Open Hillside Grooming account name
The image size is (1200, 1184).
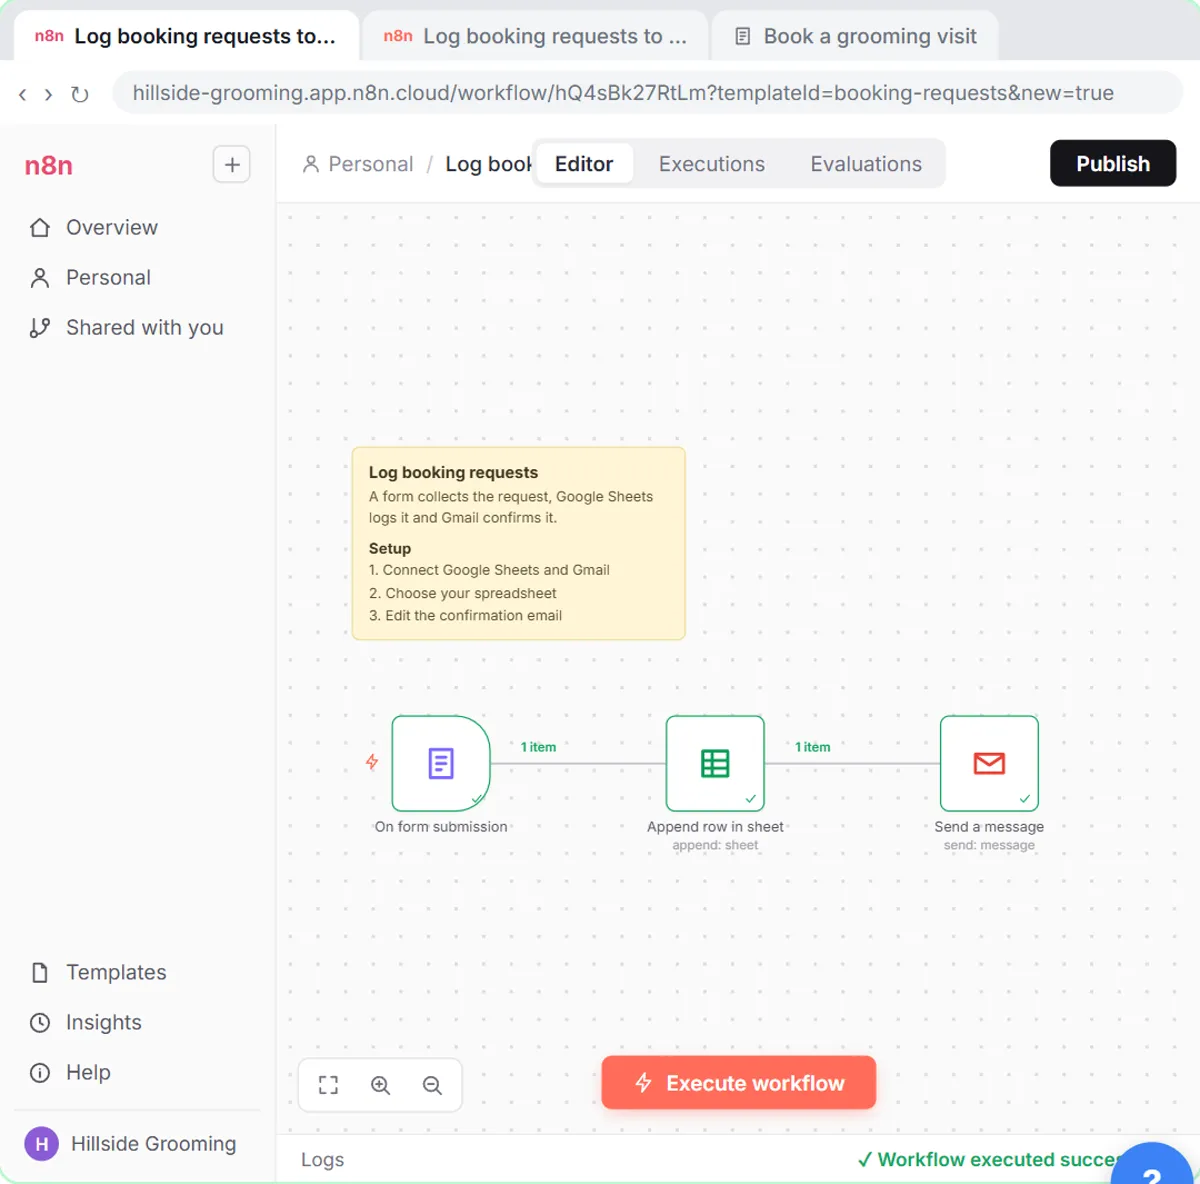153,1143
